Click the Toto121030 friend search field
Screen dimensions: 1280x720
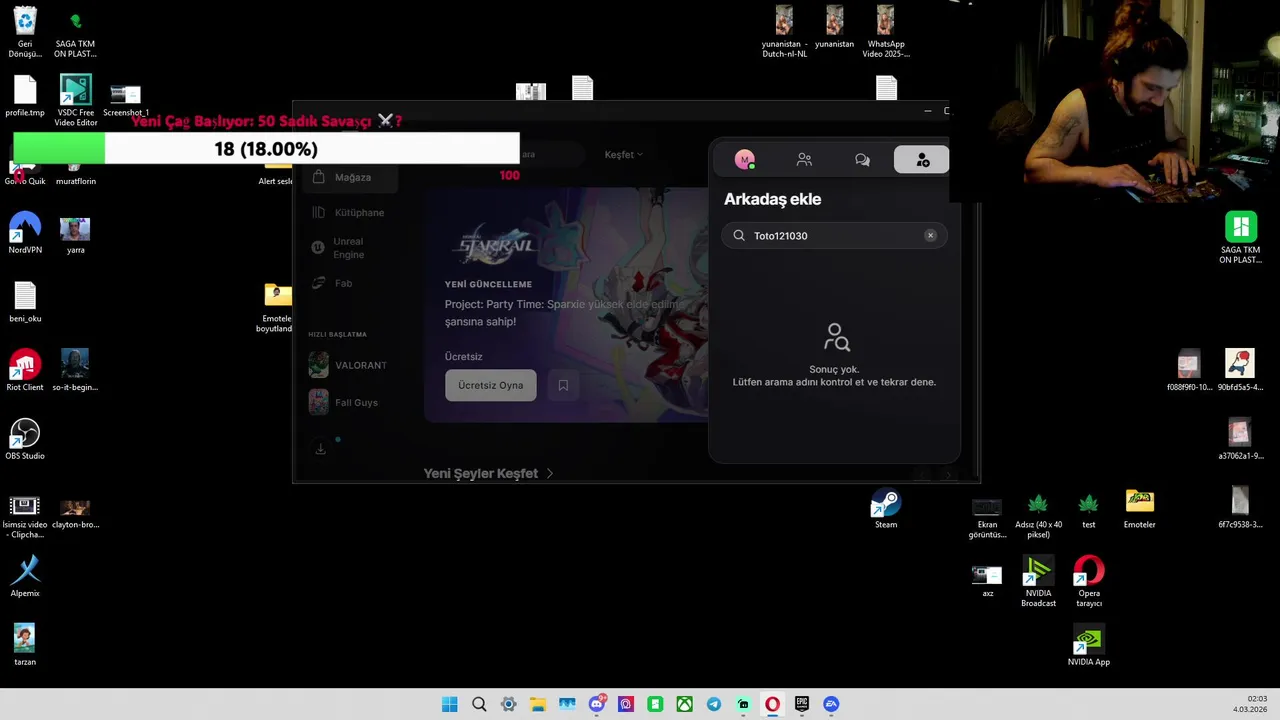click(x=834, y=235)
